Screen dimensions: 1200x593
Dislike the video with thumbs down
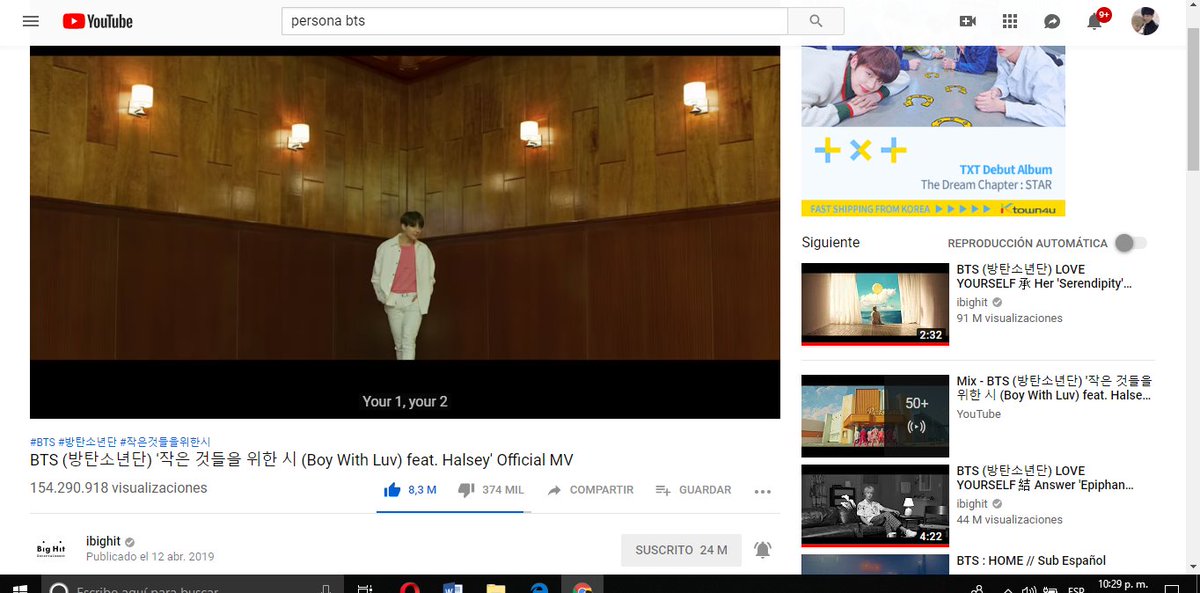tap(490, 490)
